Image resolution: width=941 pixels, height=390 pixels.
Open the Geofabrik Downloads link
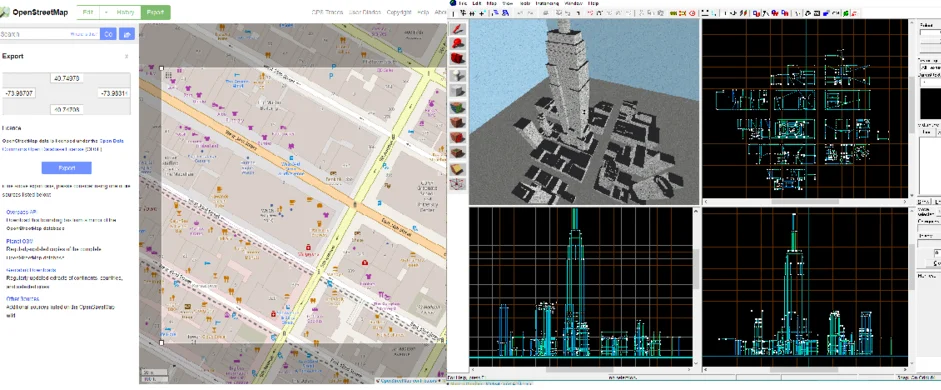pyautogui.click(x=31, y=270)
